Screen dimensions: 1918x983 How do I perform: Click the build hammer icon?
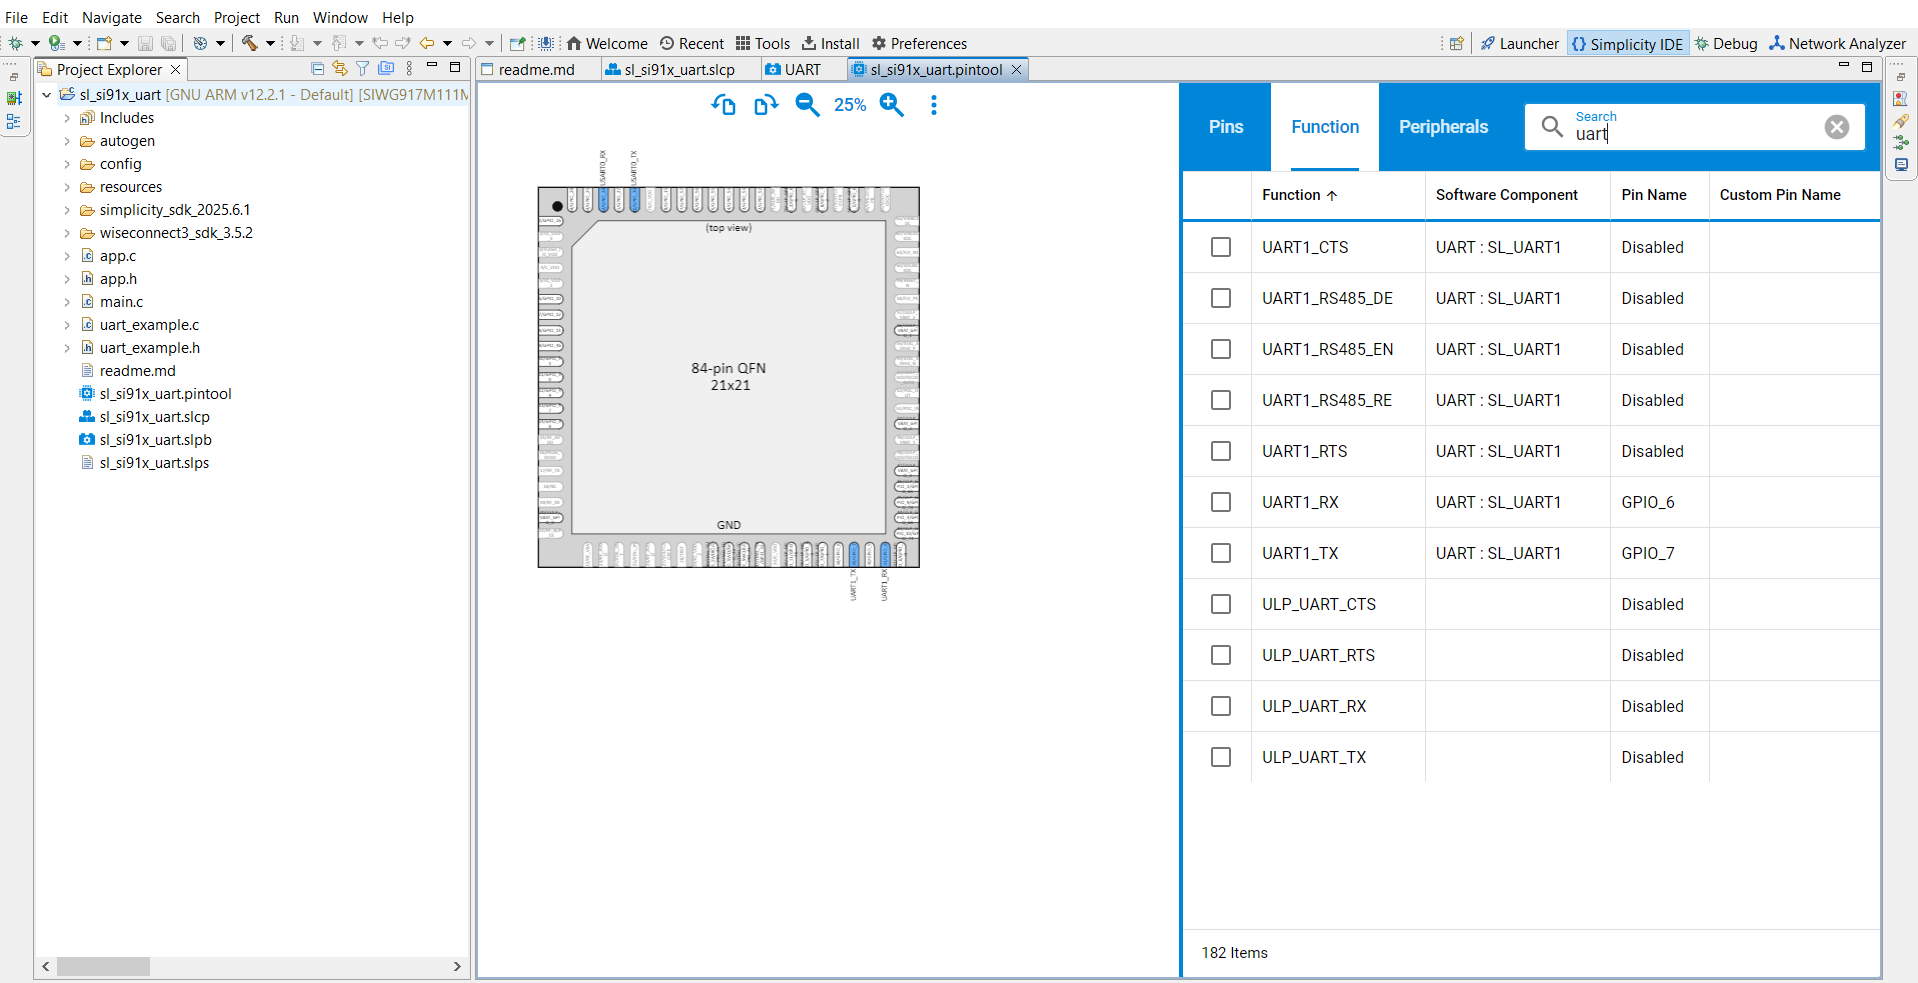(249, 43)
